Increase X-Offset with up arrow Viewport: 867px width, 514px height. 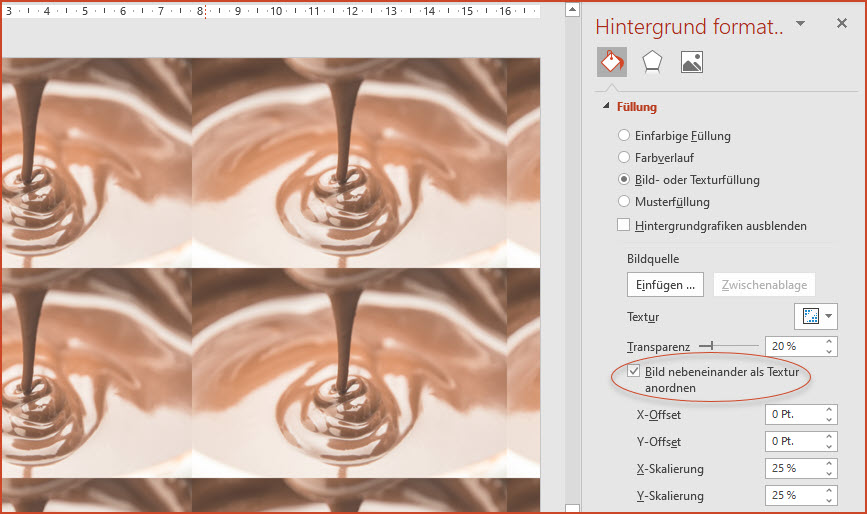[829, 410]
